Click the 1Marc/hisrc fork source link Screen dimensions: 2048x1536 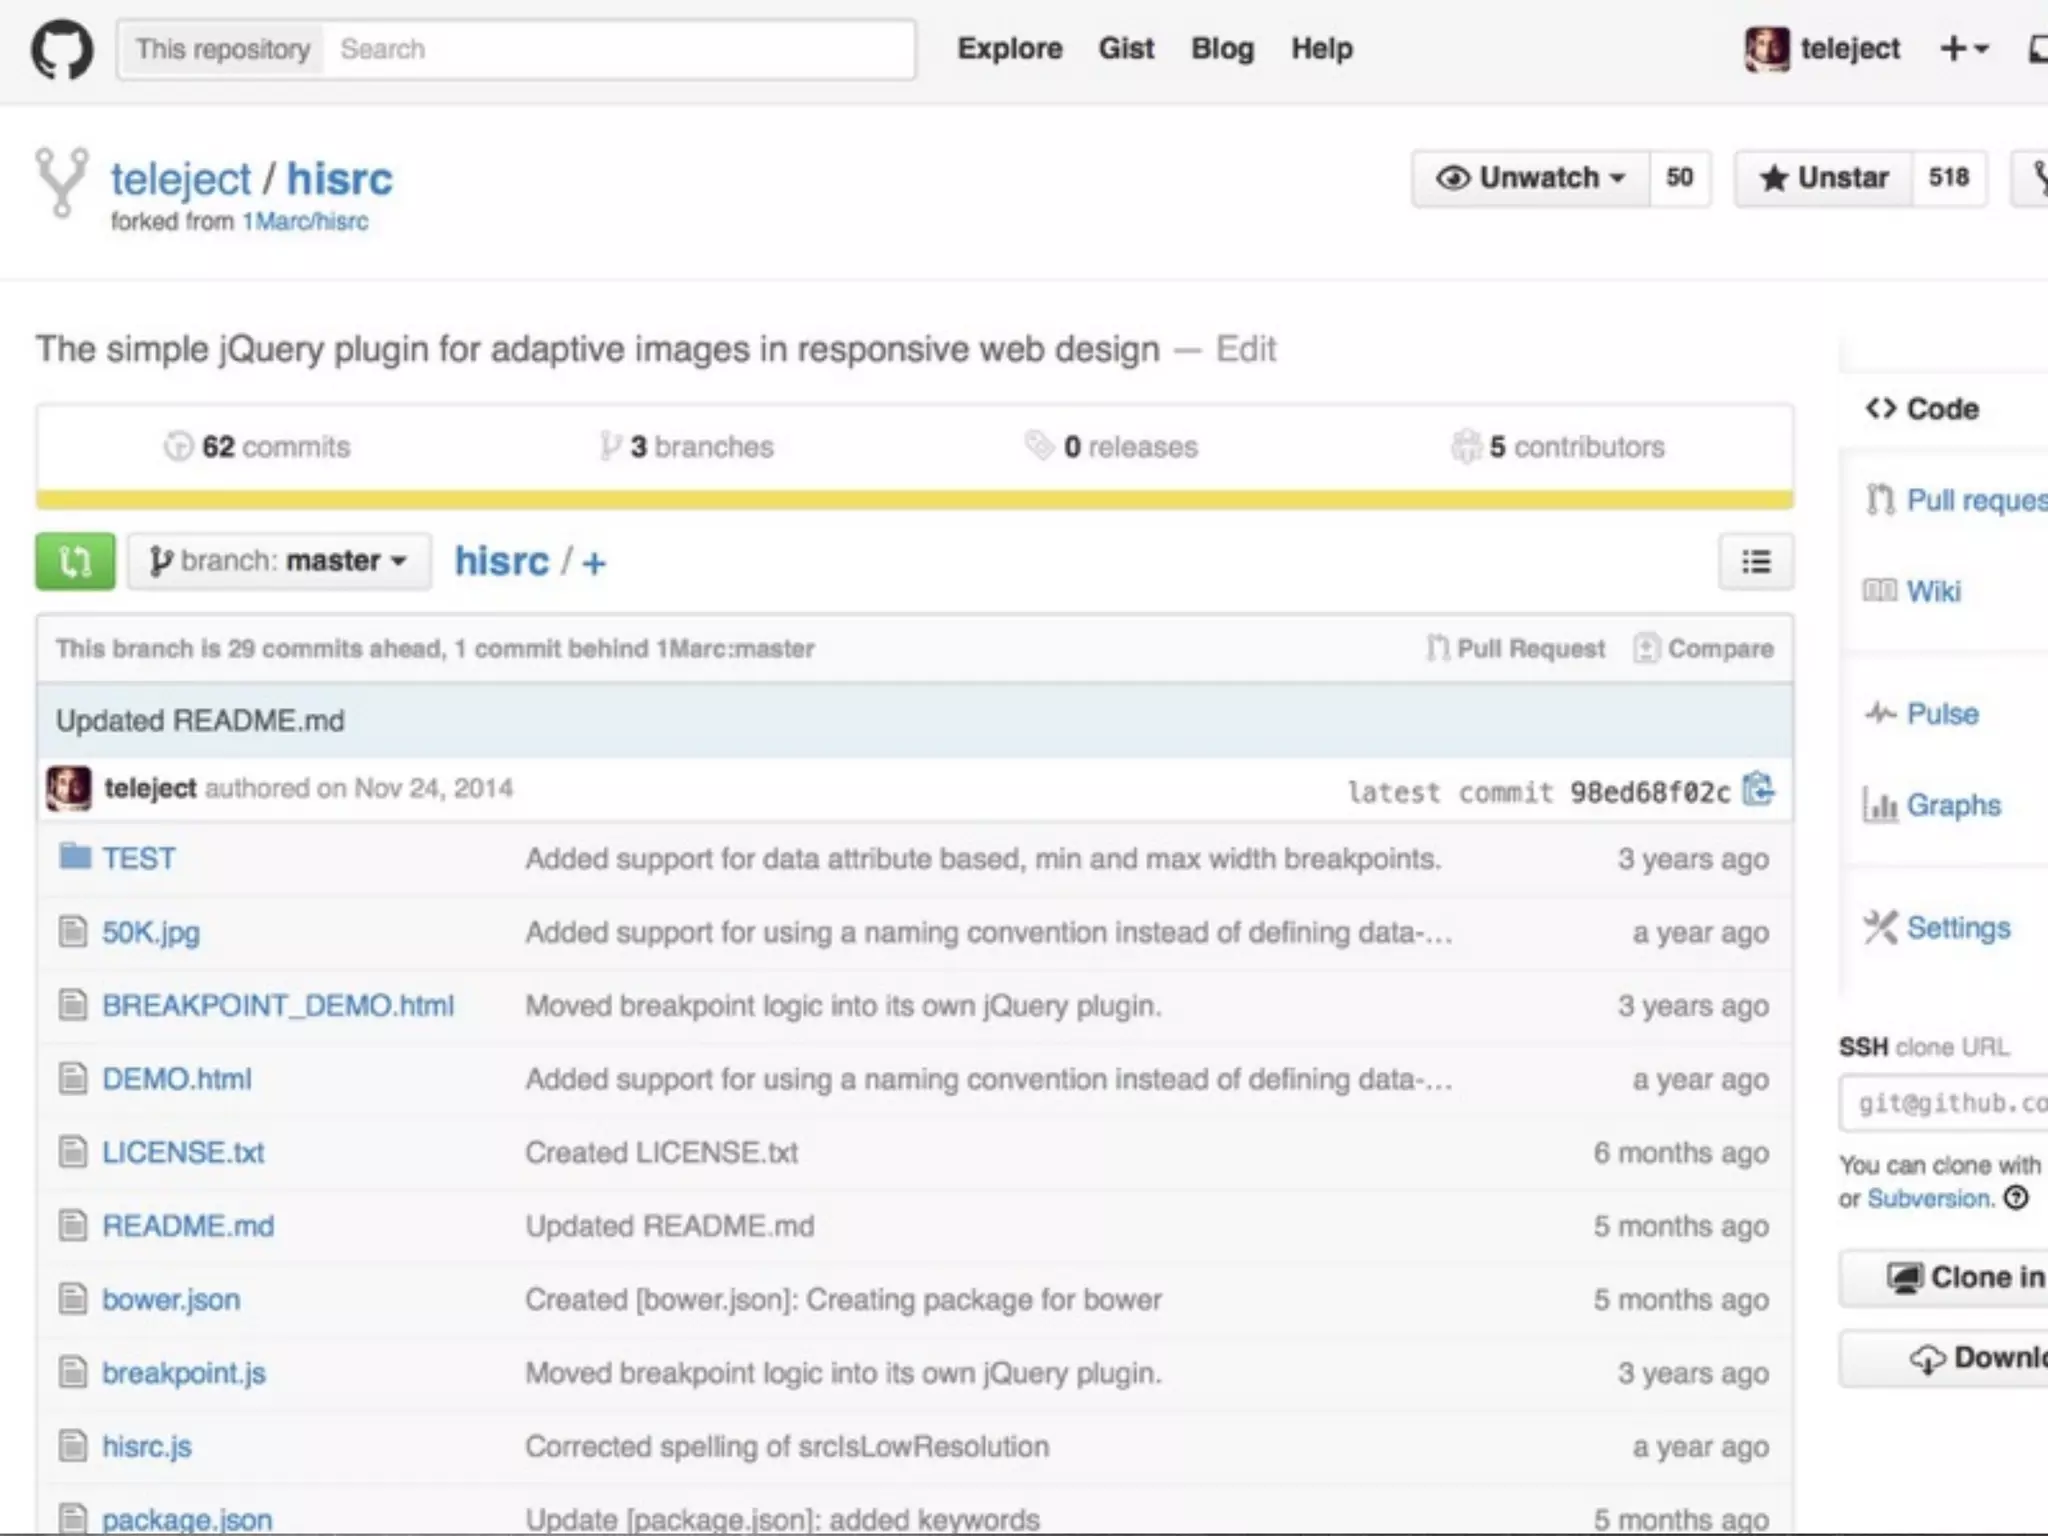coord(305,221)
